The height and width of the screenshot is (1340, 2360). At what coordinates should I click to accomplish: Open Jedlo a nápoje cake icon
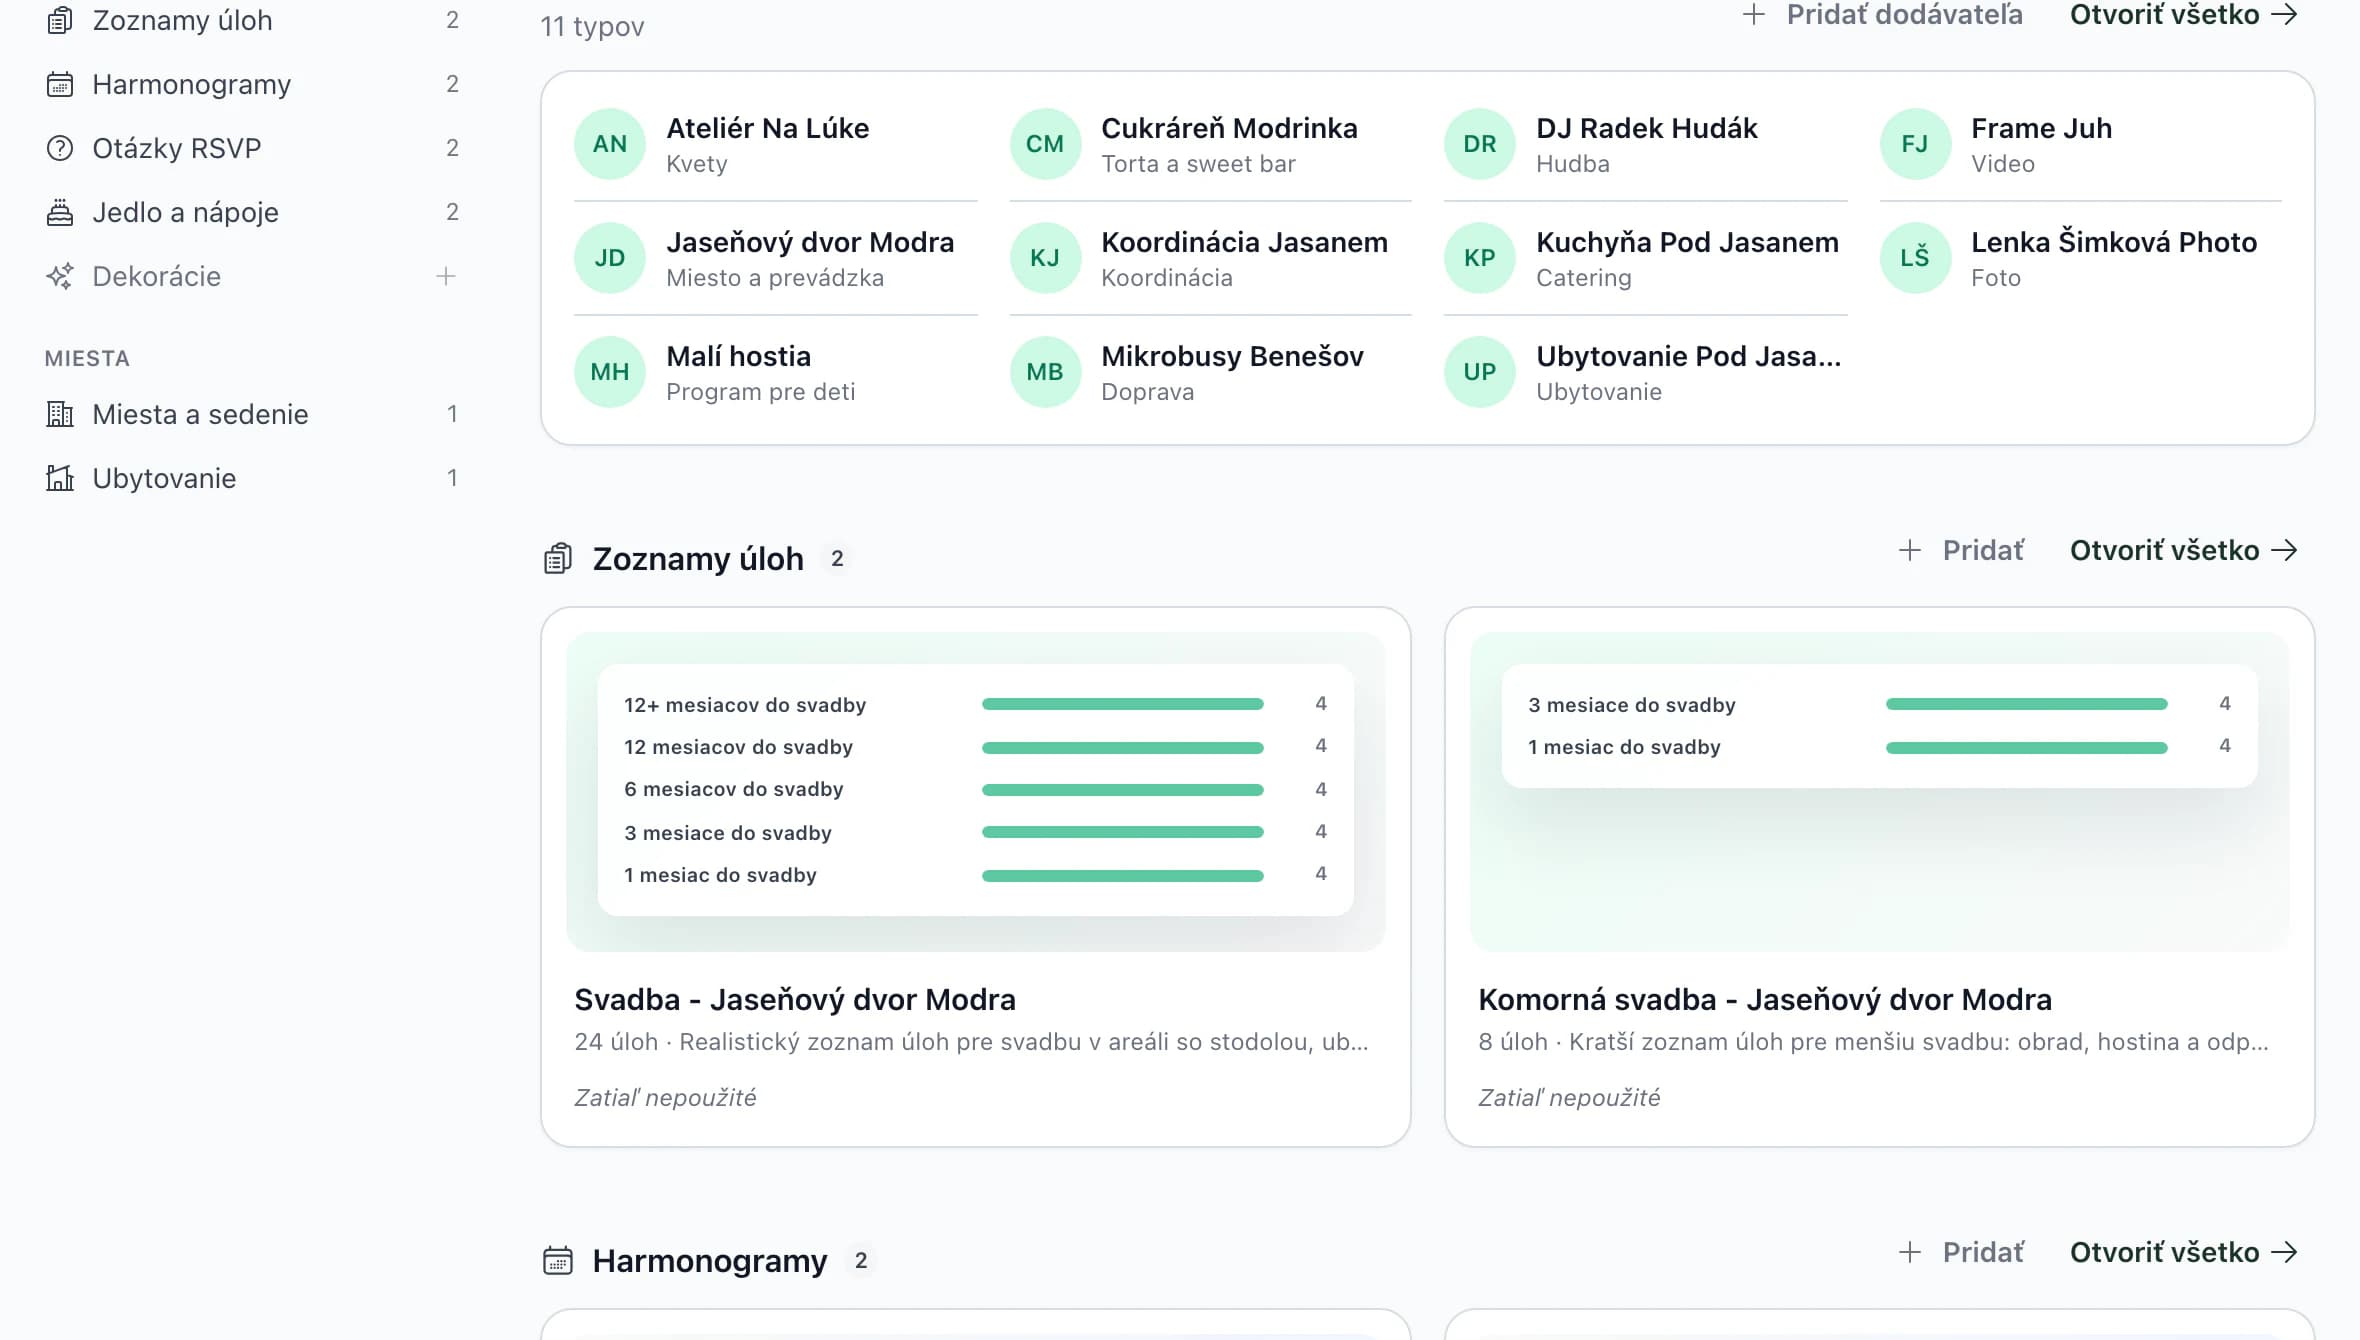(x=60, y=212)
